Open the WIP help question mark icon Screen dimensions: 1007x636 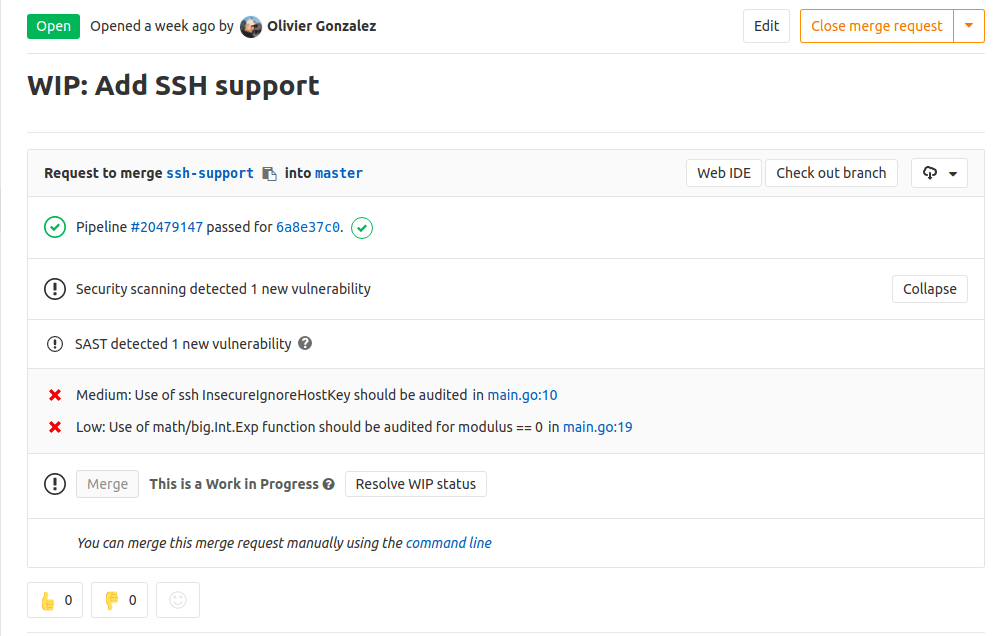[327, 484]
